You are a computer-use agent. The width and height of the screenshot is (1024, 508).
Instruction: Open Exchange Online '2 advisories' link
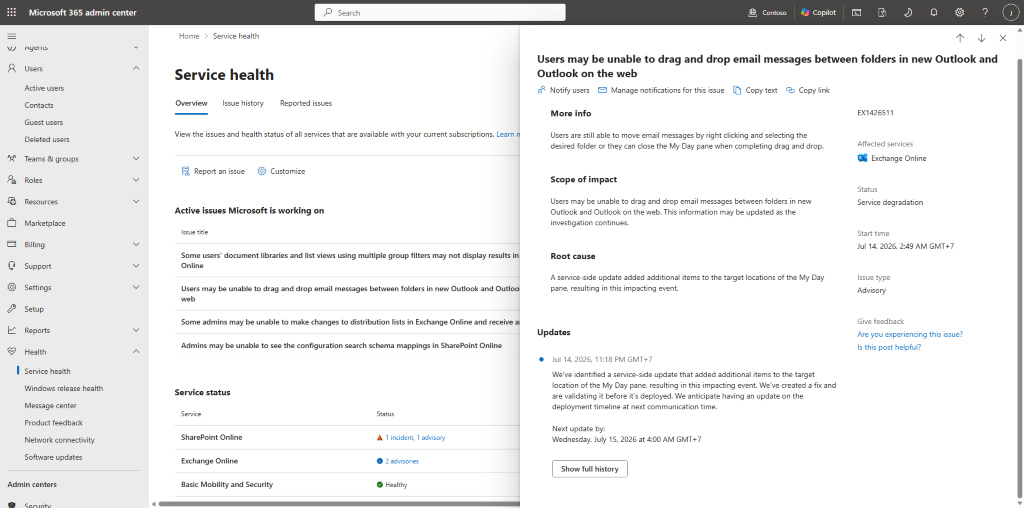click(x=402, y=461)
